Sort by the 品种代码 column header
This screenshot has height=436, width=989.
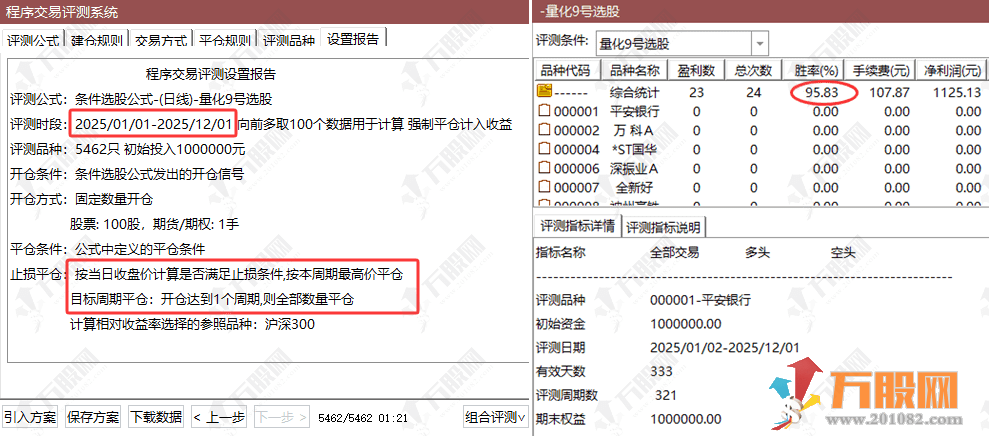(567, 70)
